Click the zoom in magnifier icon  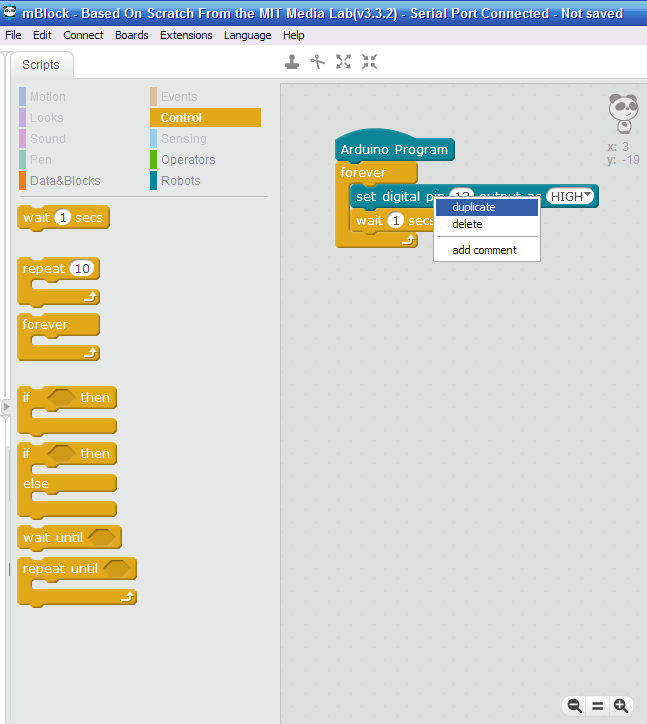coord(621,706)
